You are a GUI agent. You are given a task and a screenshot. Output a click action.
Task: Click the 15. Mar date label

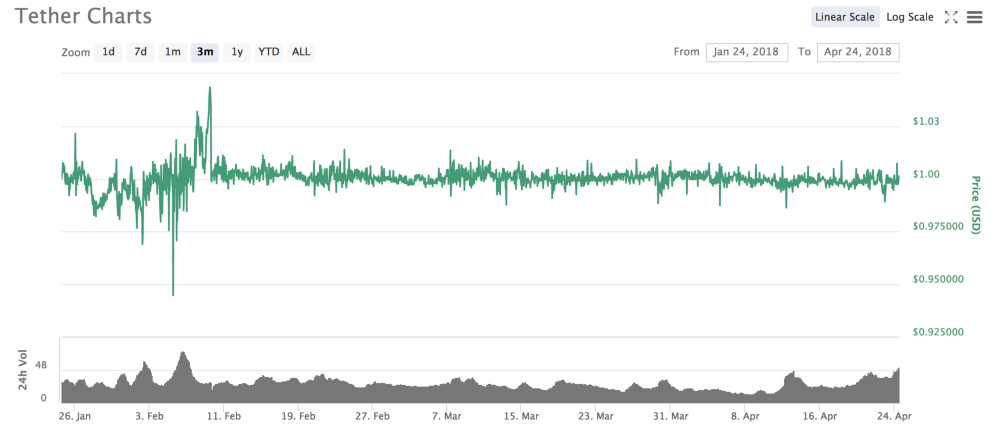[x=521, y=417]
